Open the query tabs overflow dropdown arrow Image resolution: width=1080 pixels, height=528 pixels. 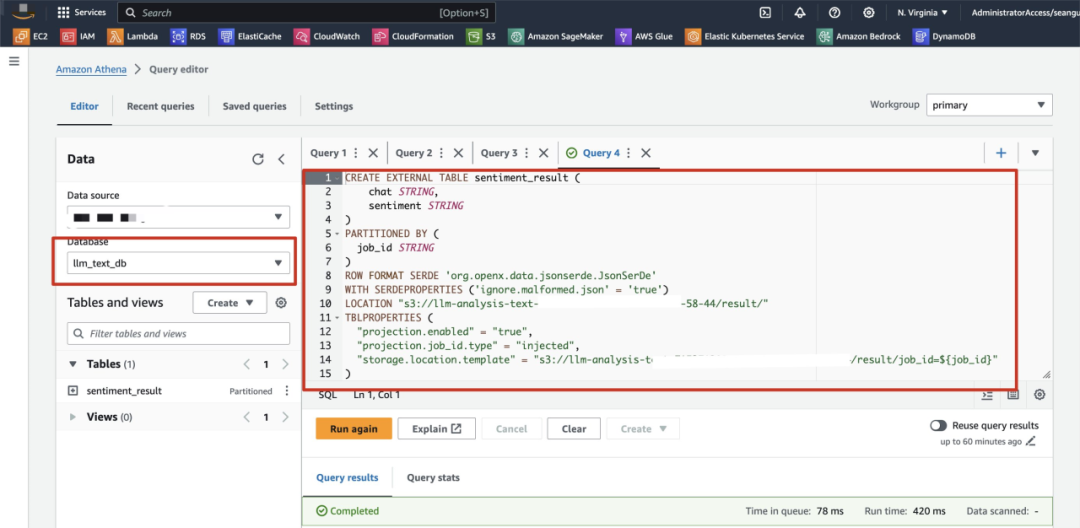(1035, 153)
